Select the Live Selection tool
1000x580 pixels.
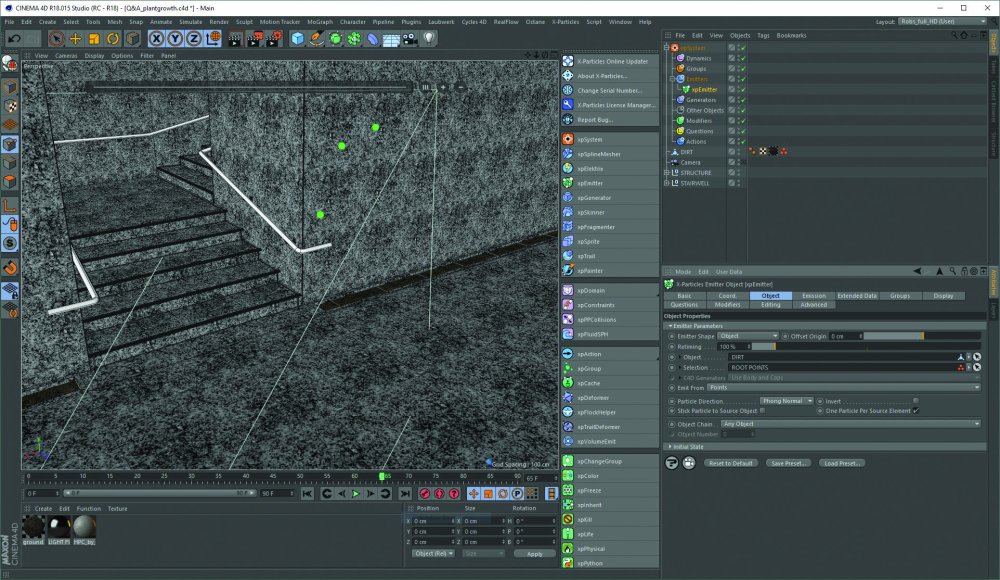click(x=56, y=39)
